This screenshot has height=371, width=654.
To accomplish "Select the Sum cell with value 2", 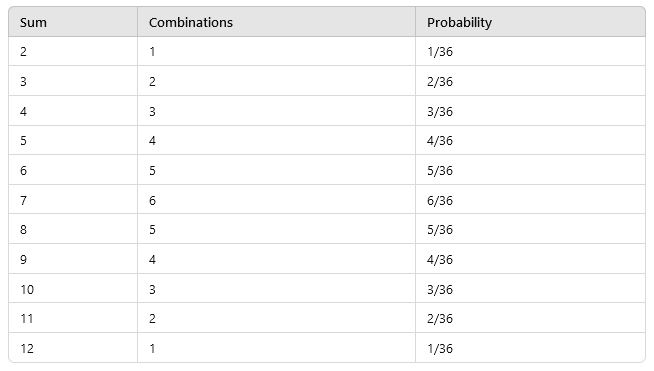I will pyautogui.click(x=73, y=51).
